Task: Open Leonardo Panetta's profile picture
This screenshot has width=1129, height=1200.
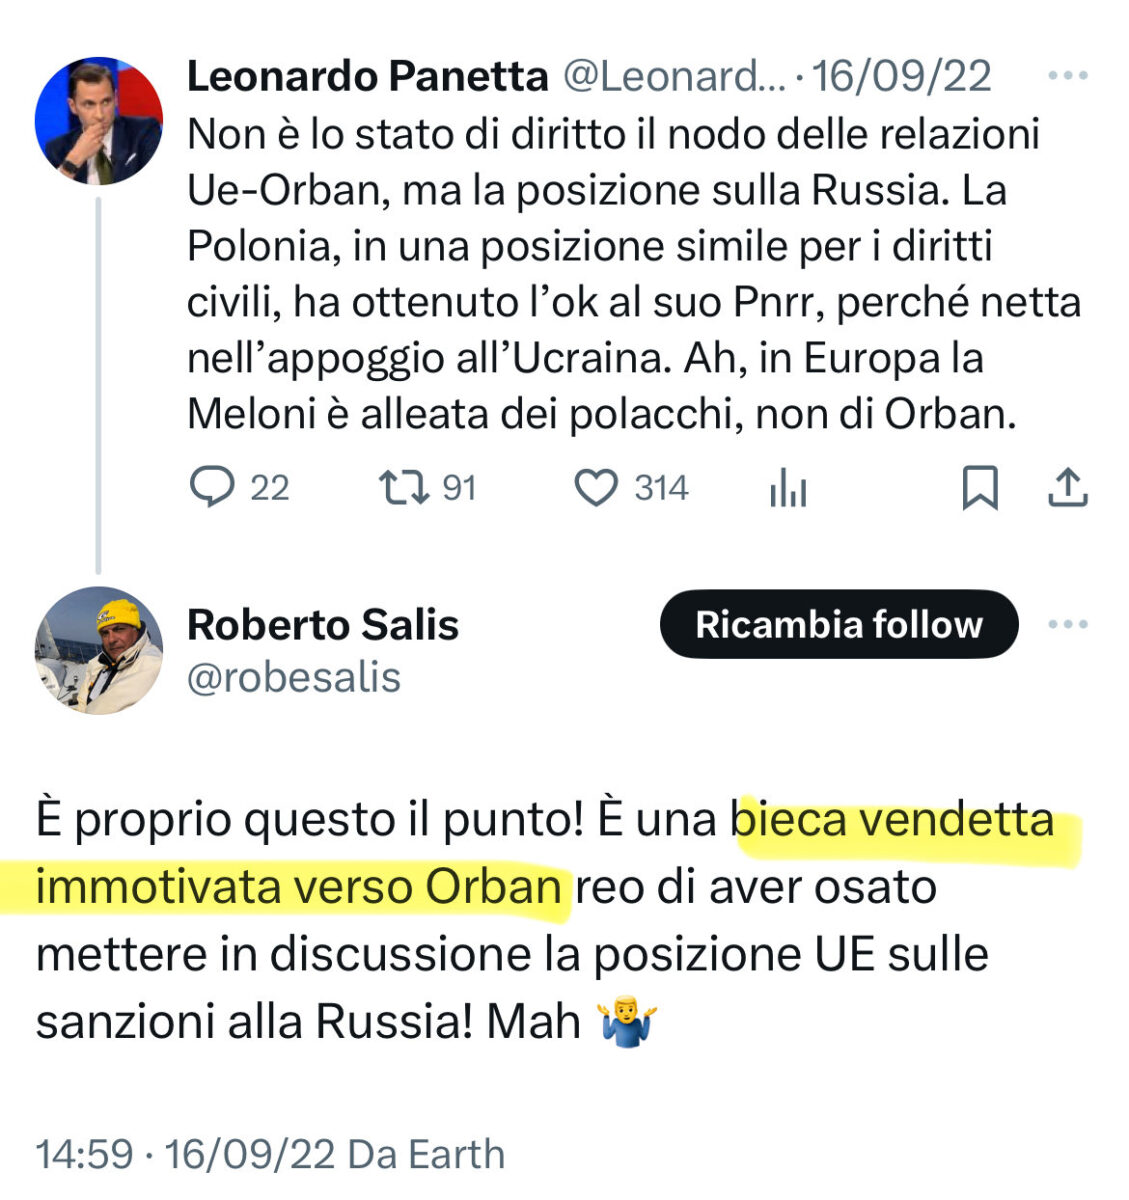Action: pos(98,121)
